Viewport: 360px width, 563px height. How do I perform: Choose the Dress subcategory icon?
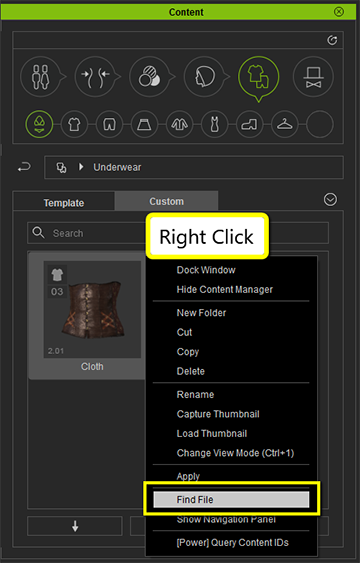coord(214,125)
